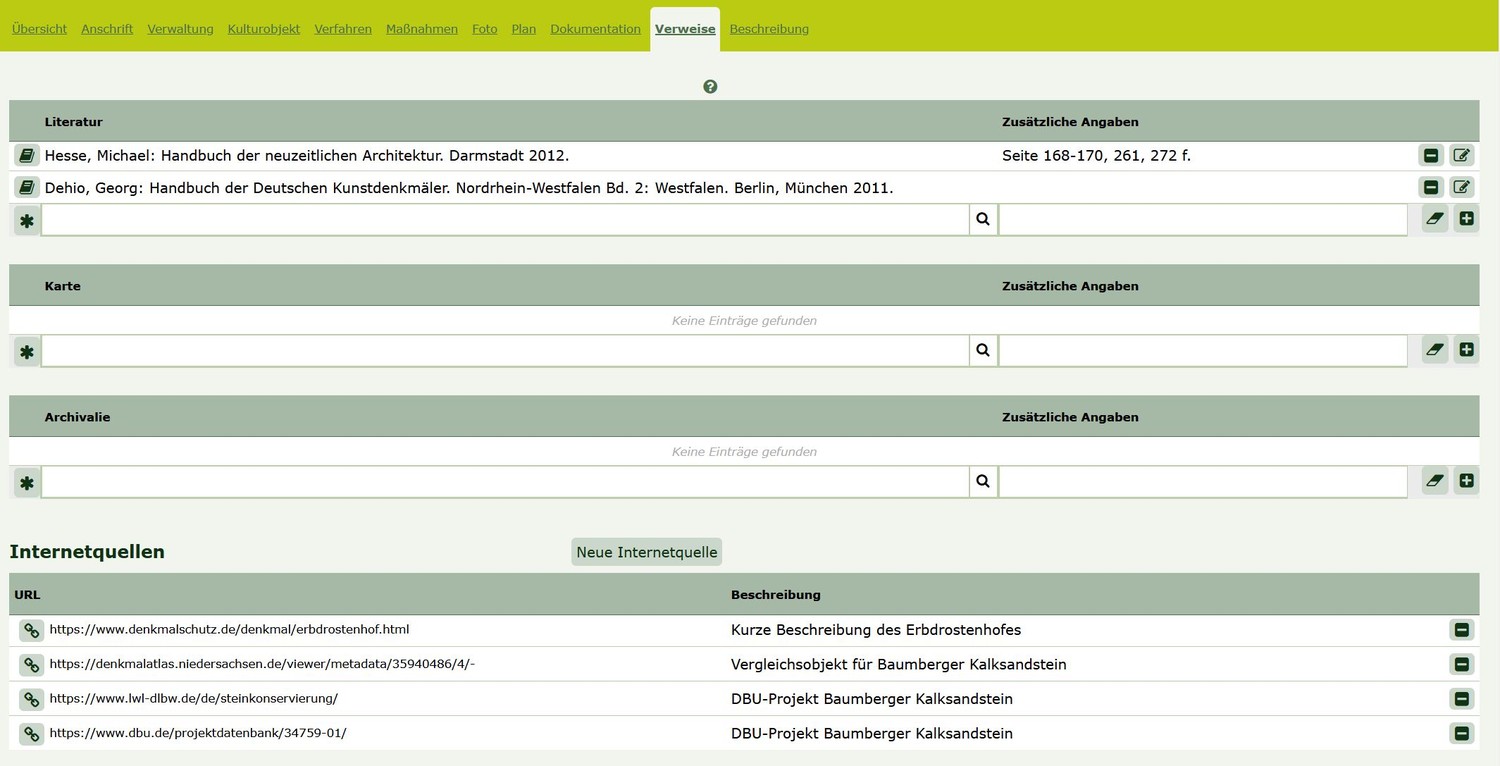Remove the Vergleichsobjekt für Baumberger Kalksandstein source

[1462, 664]
